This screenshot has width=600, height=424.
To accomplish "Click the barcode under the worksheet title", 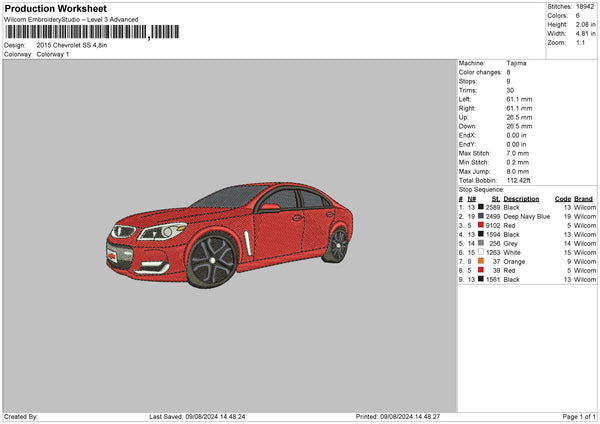I will (x=75, y=33).
